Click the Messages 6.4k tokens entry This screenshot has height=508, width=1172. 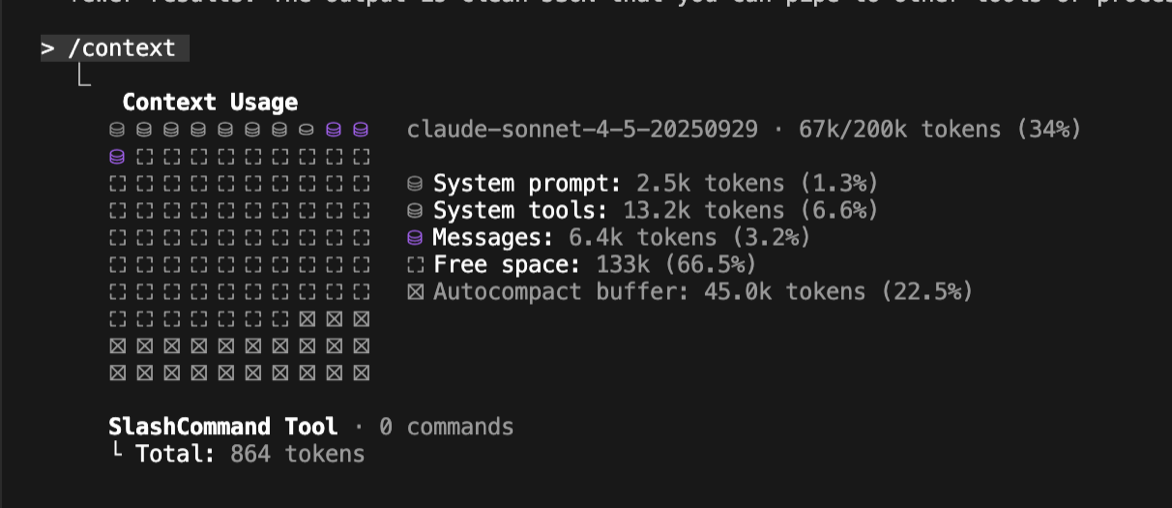tap(620, 238)
